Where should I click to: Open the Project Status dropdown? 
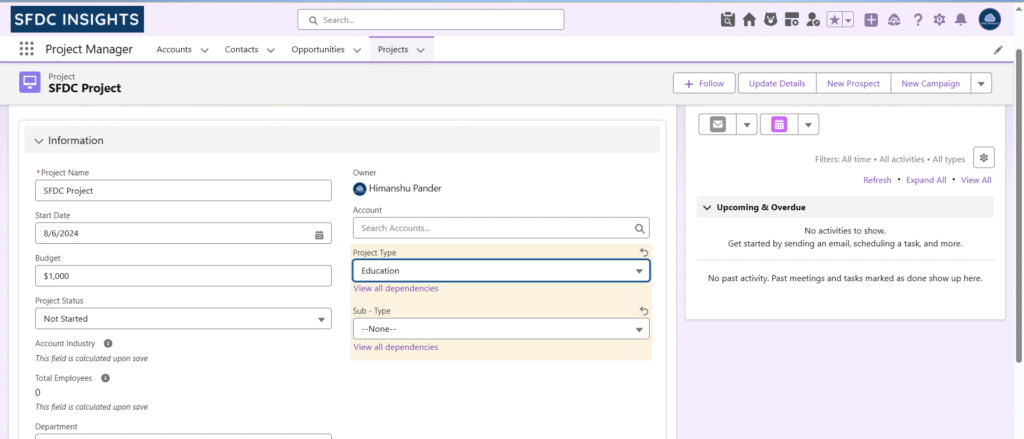(x=183, y=319)
